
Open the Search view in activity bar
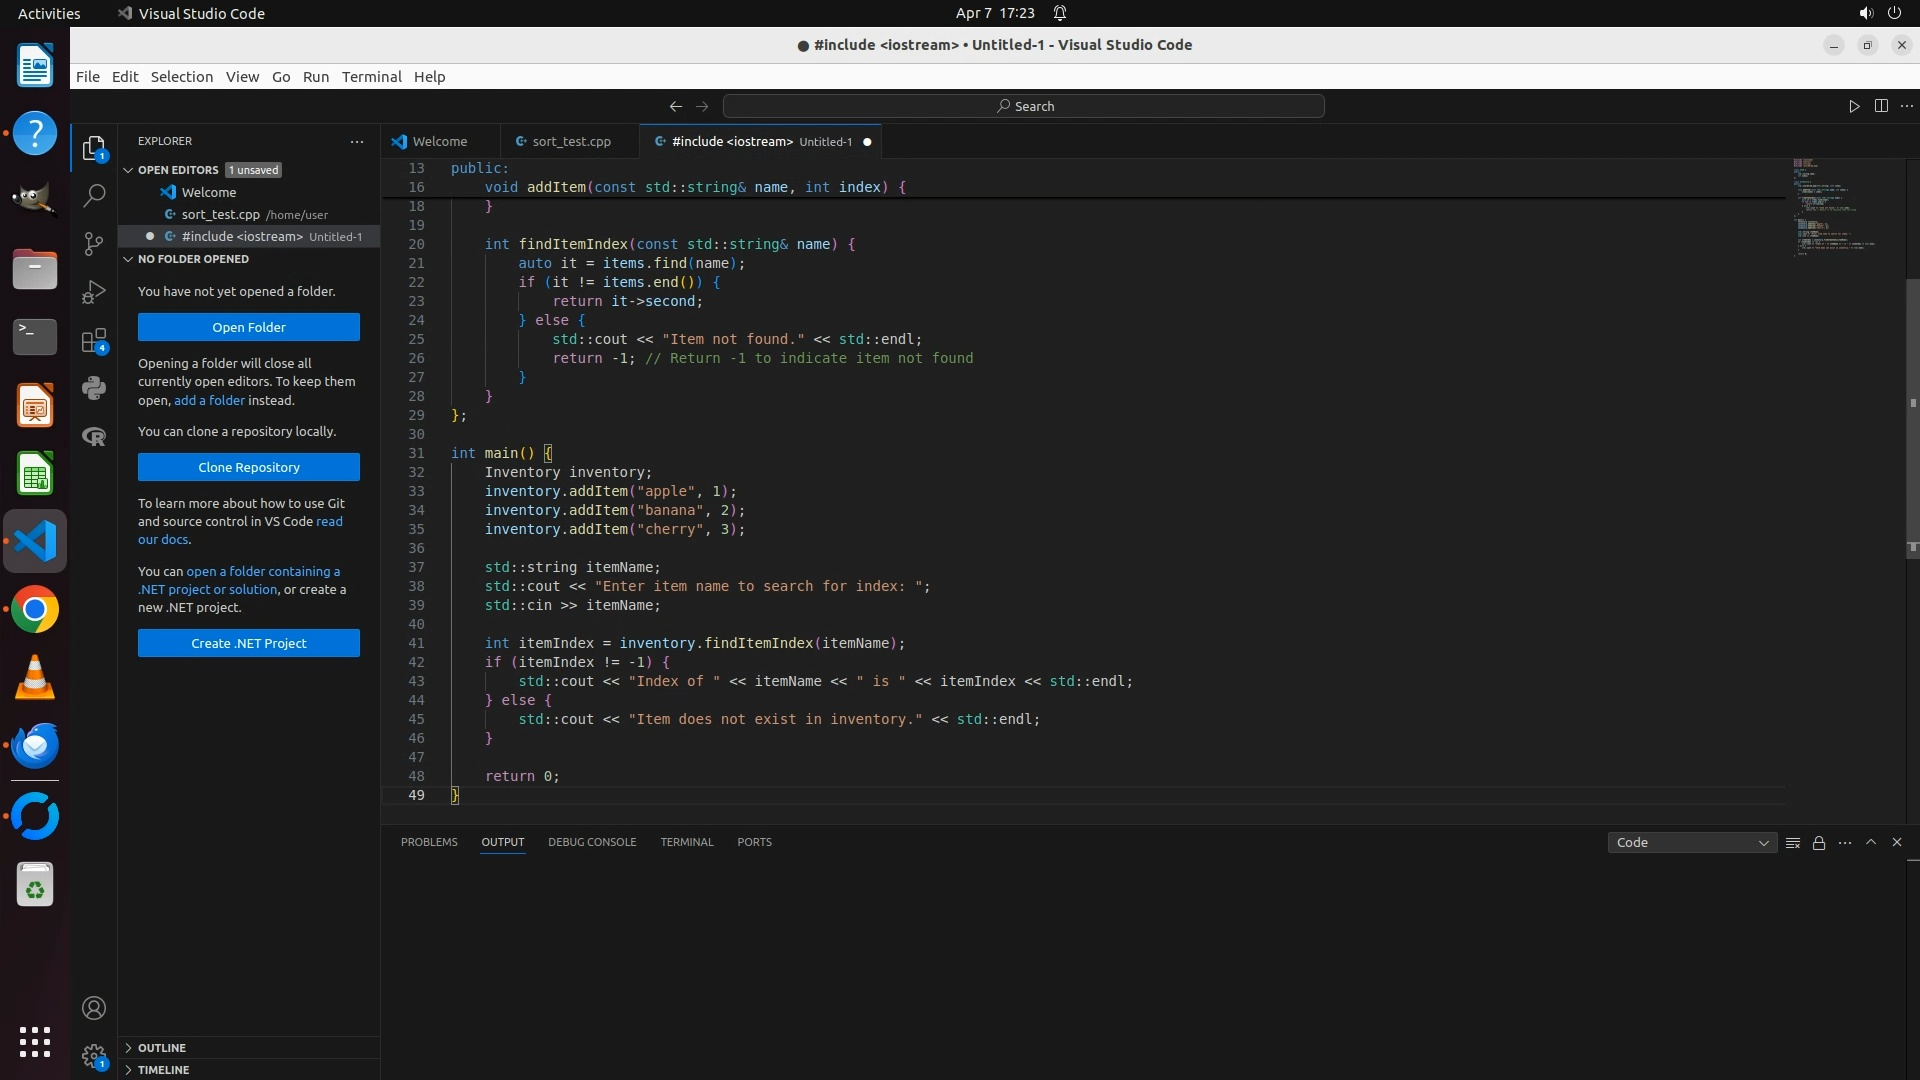94,196
